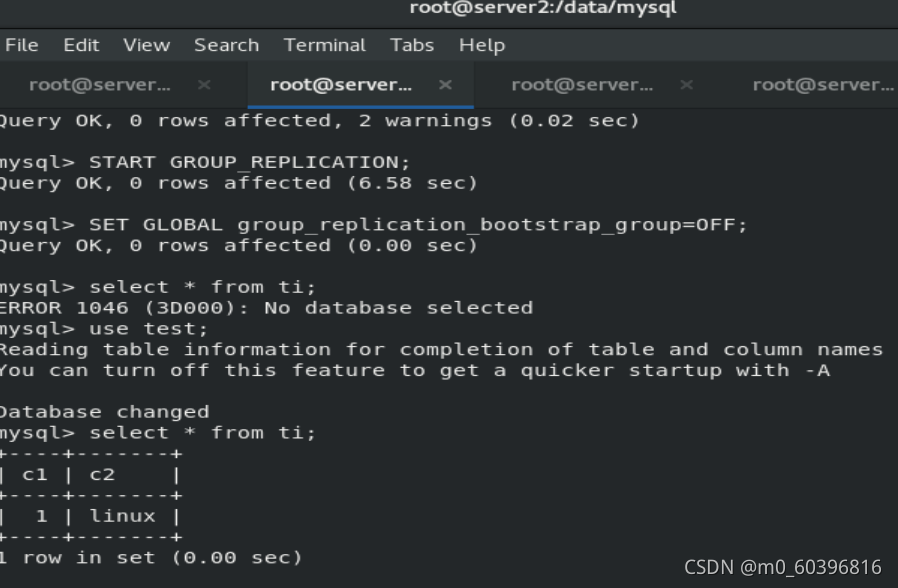The image size is (898, 588).
Task: Click the 'use test;' command line
Action: (x=104, y=329)
